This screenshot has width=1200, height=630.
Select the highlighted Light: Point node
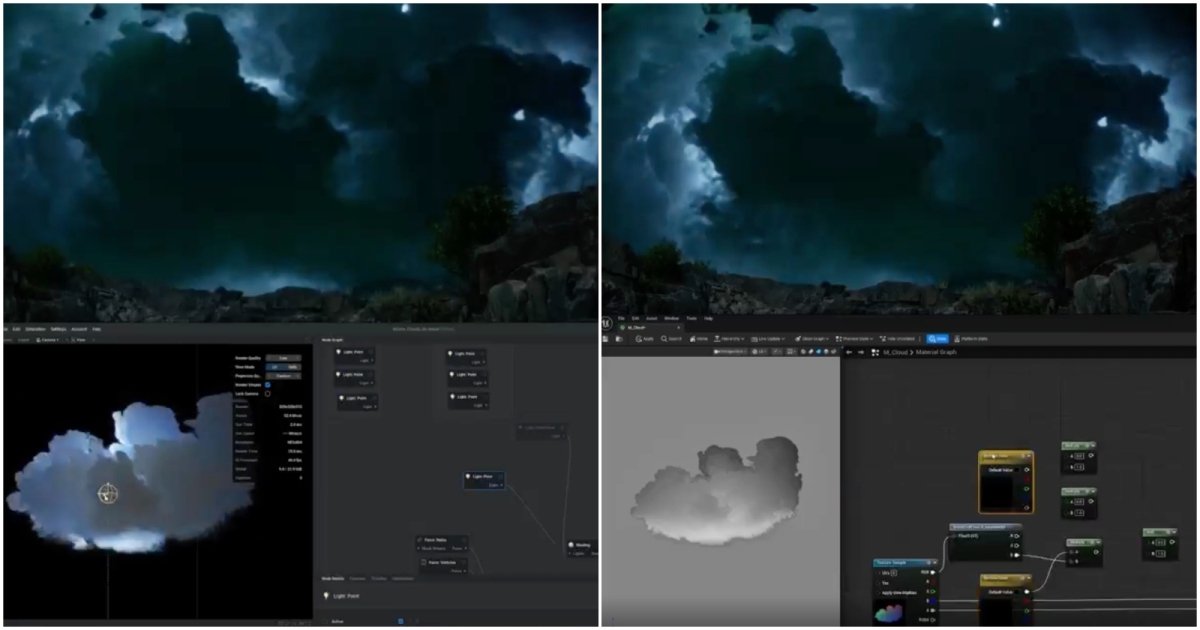point(484,480)
